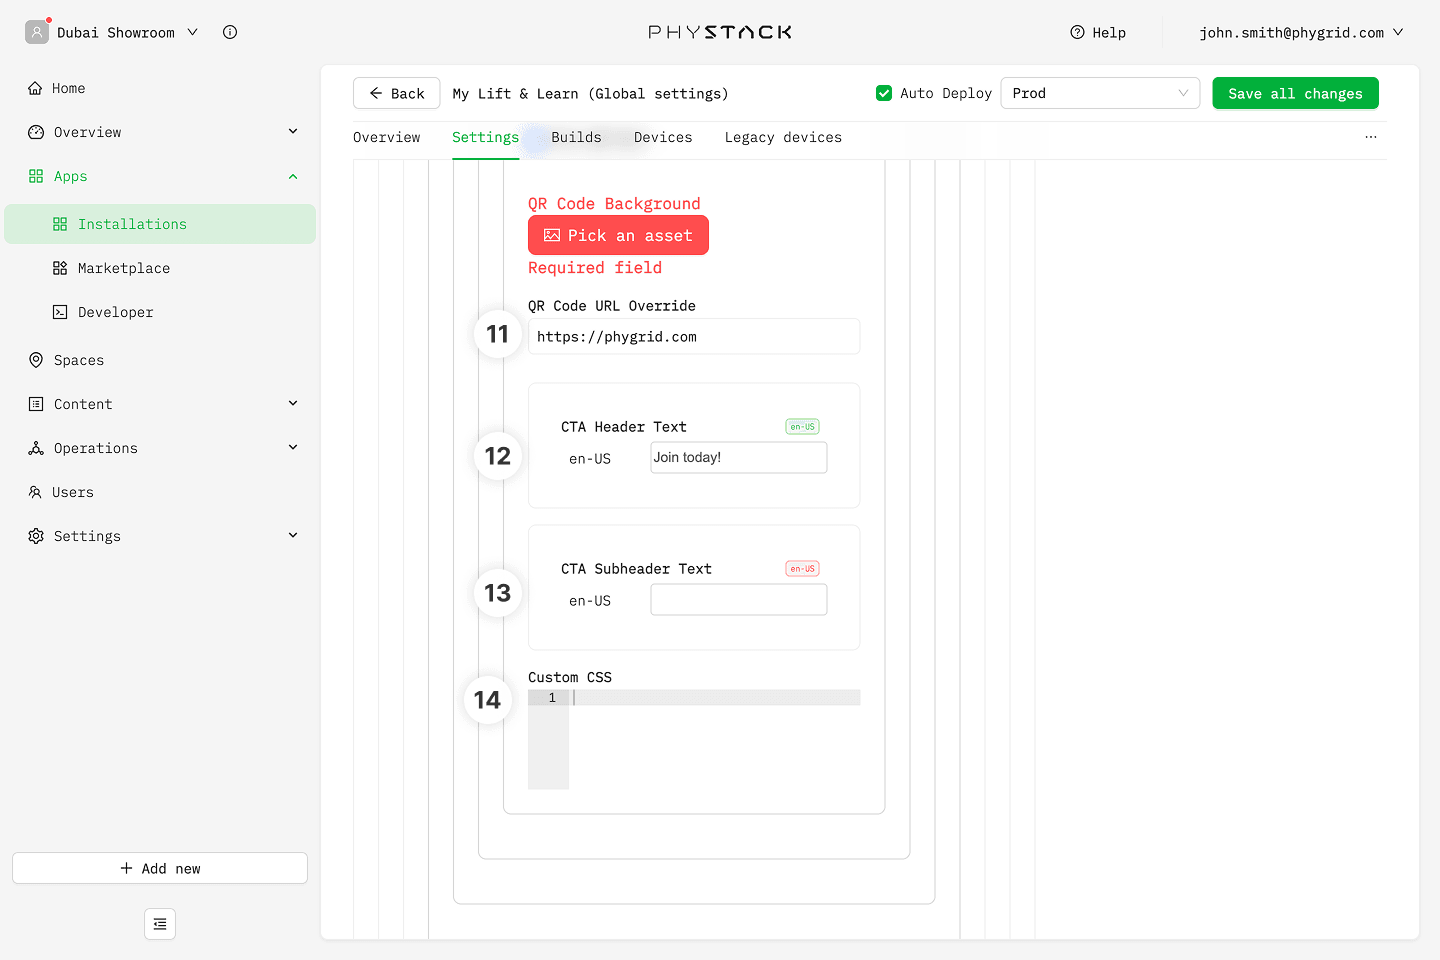Click the en-US red badge on CTA Subheader Text
1440x960 pixels.
coord(802,569)
